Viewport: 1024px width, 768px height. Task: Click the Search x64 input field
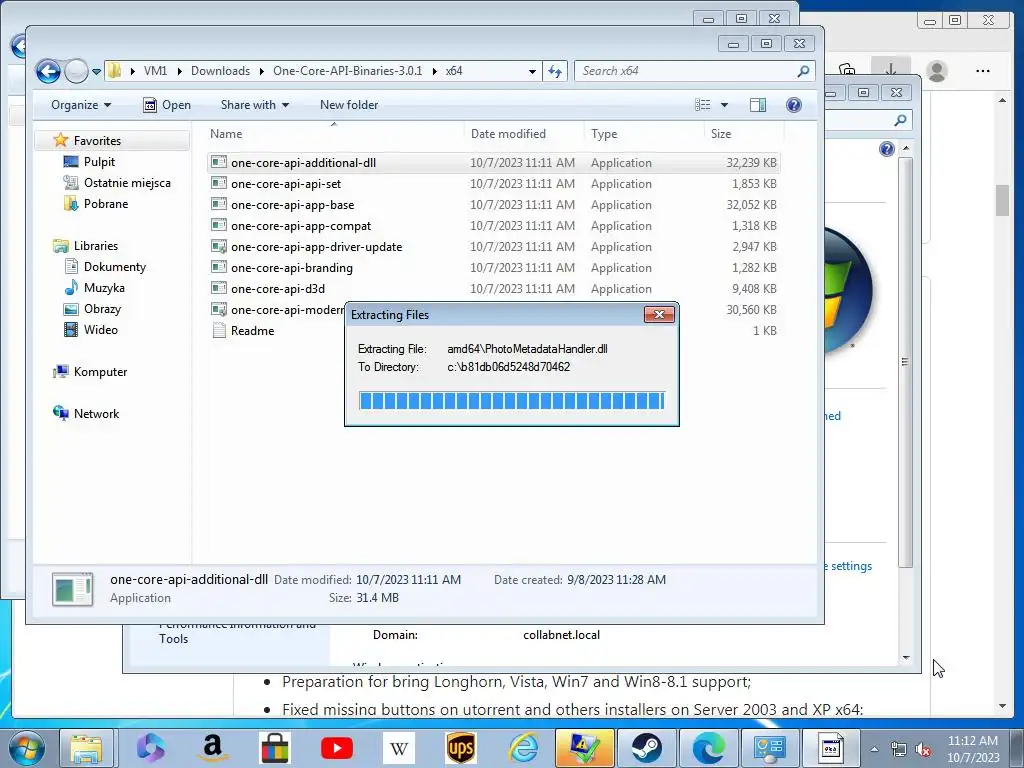coord(686,71)
